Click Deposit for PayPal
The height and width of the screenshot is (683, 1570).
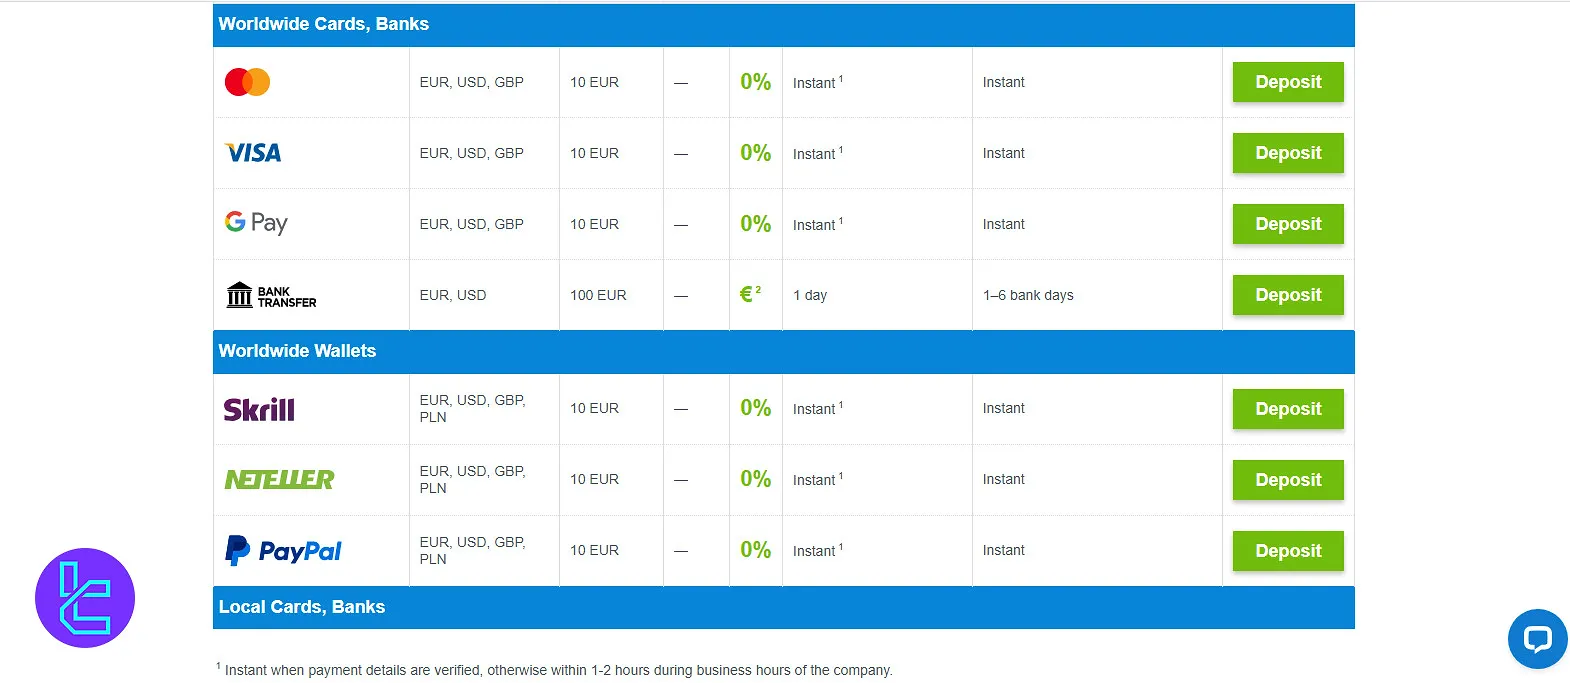pyautogui.click(x=1288, y=550)
